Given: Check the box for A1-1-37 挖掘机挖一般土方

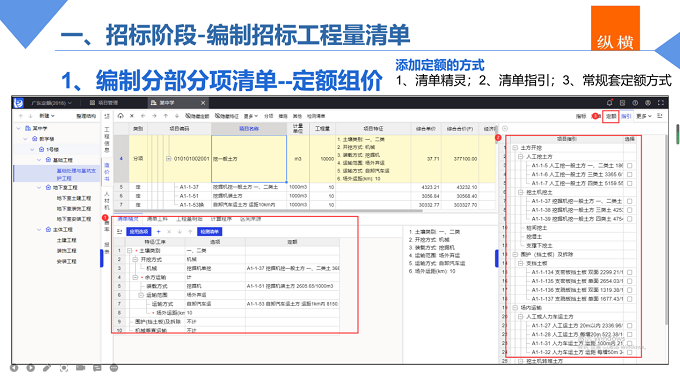Looking at the screenshot, I should (x=629, y=201).
